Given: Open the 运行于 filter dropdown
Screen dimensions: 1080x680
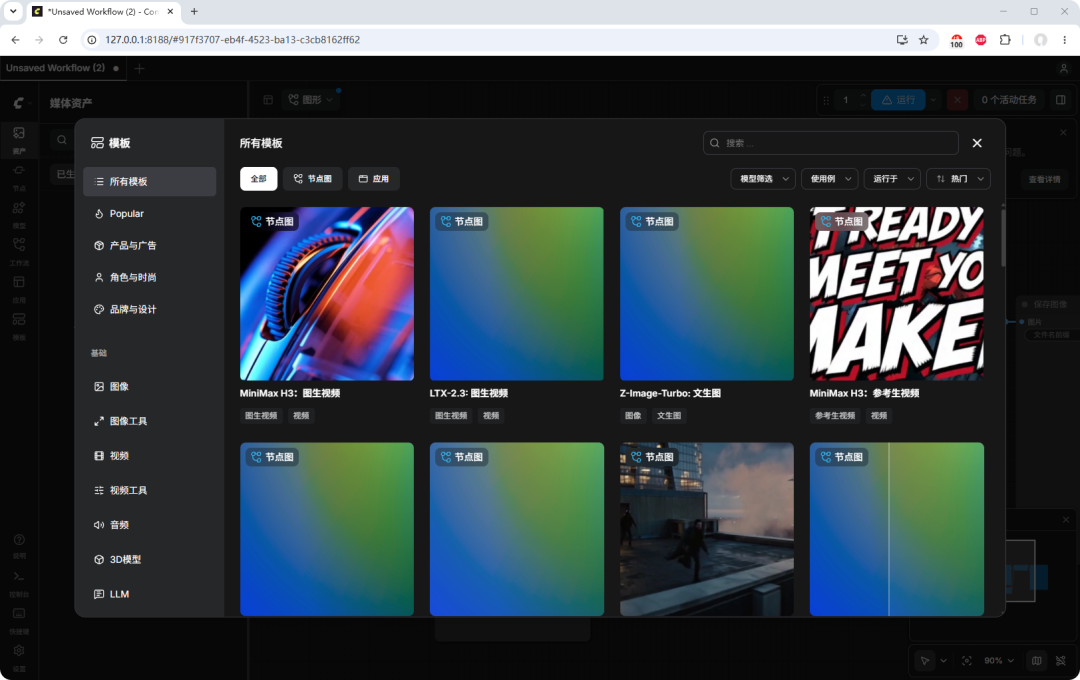Looking at the screenshot, I should [x=892, y=179].
